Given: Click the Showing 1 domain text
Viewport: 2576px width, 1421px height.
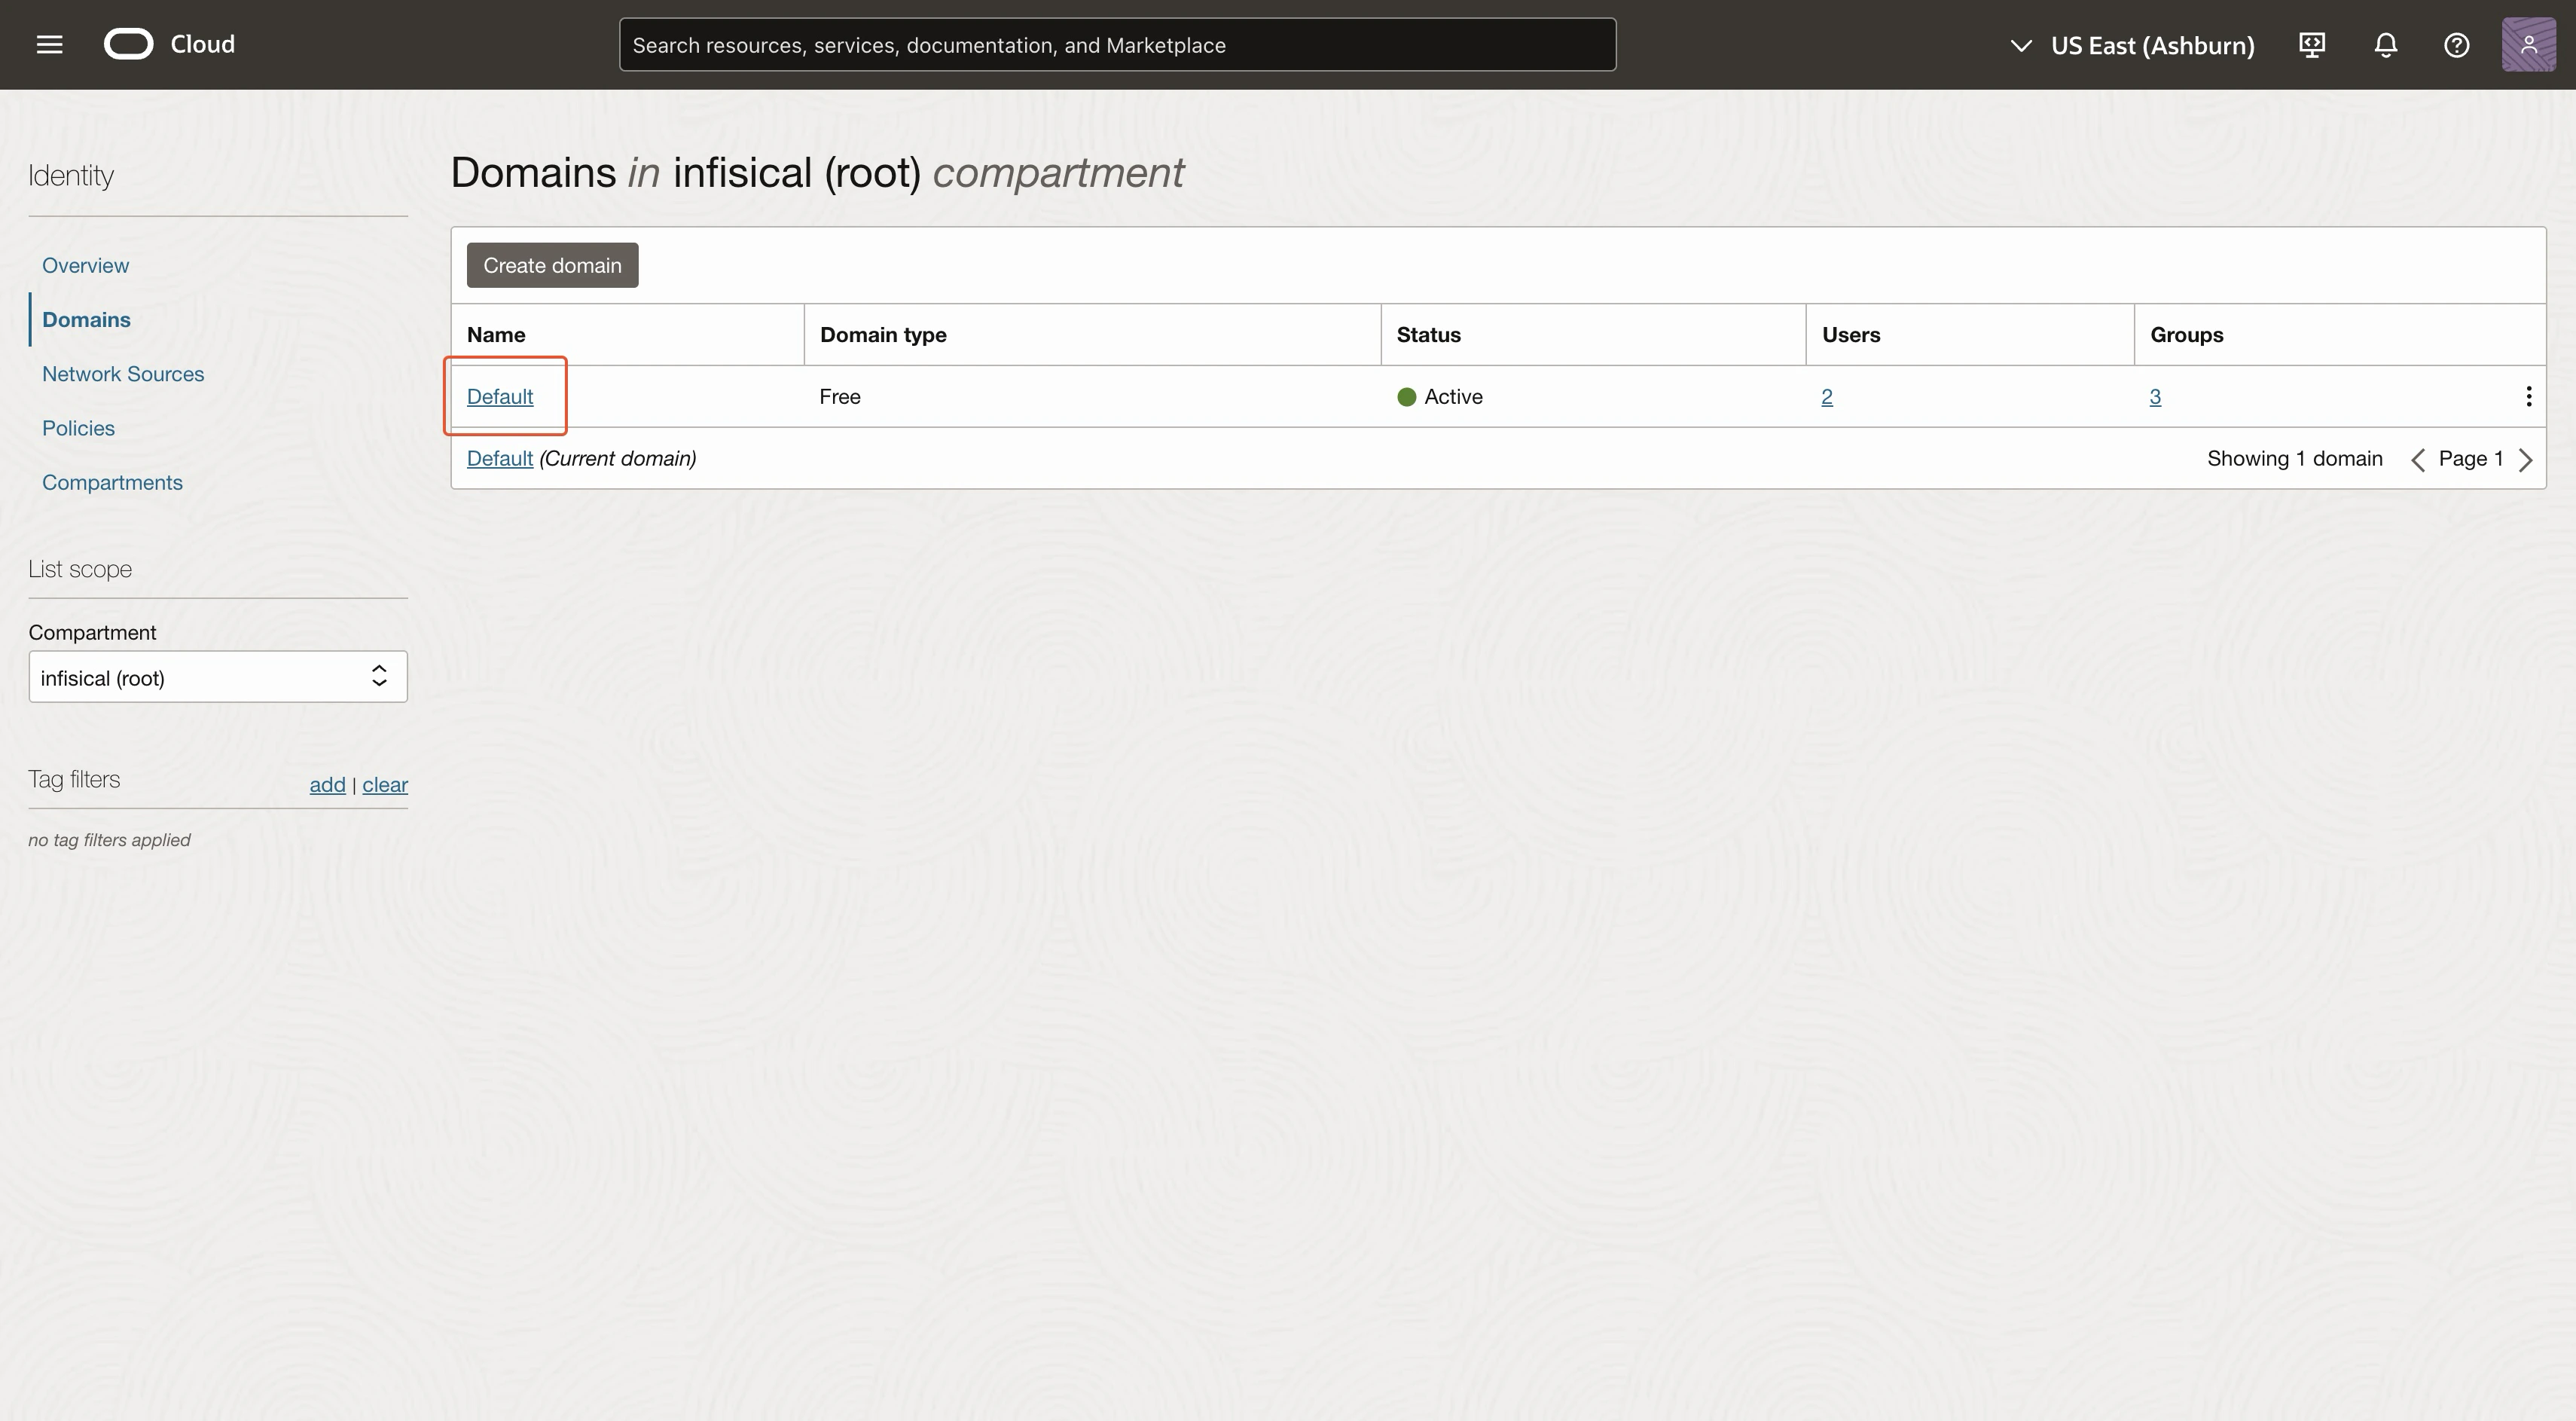Looking at the screenshot, I should point(2295,459).
